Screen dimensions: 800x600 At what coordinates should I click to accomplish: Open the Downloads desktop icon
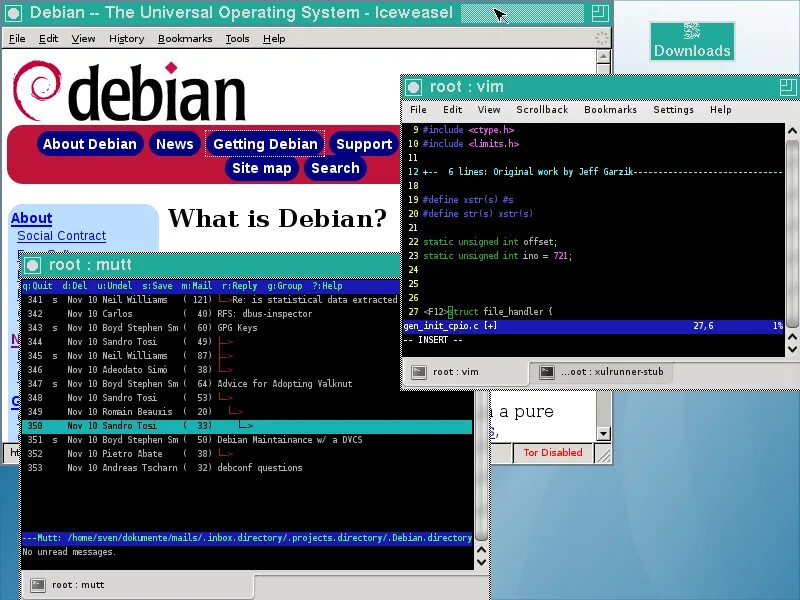(x=692, y=41)
